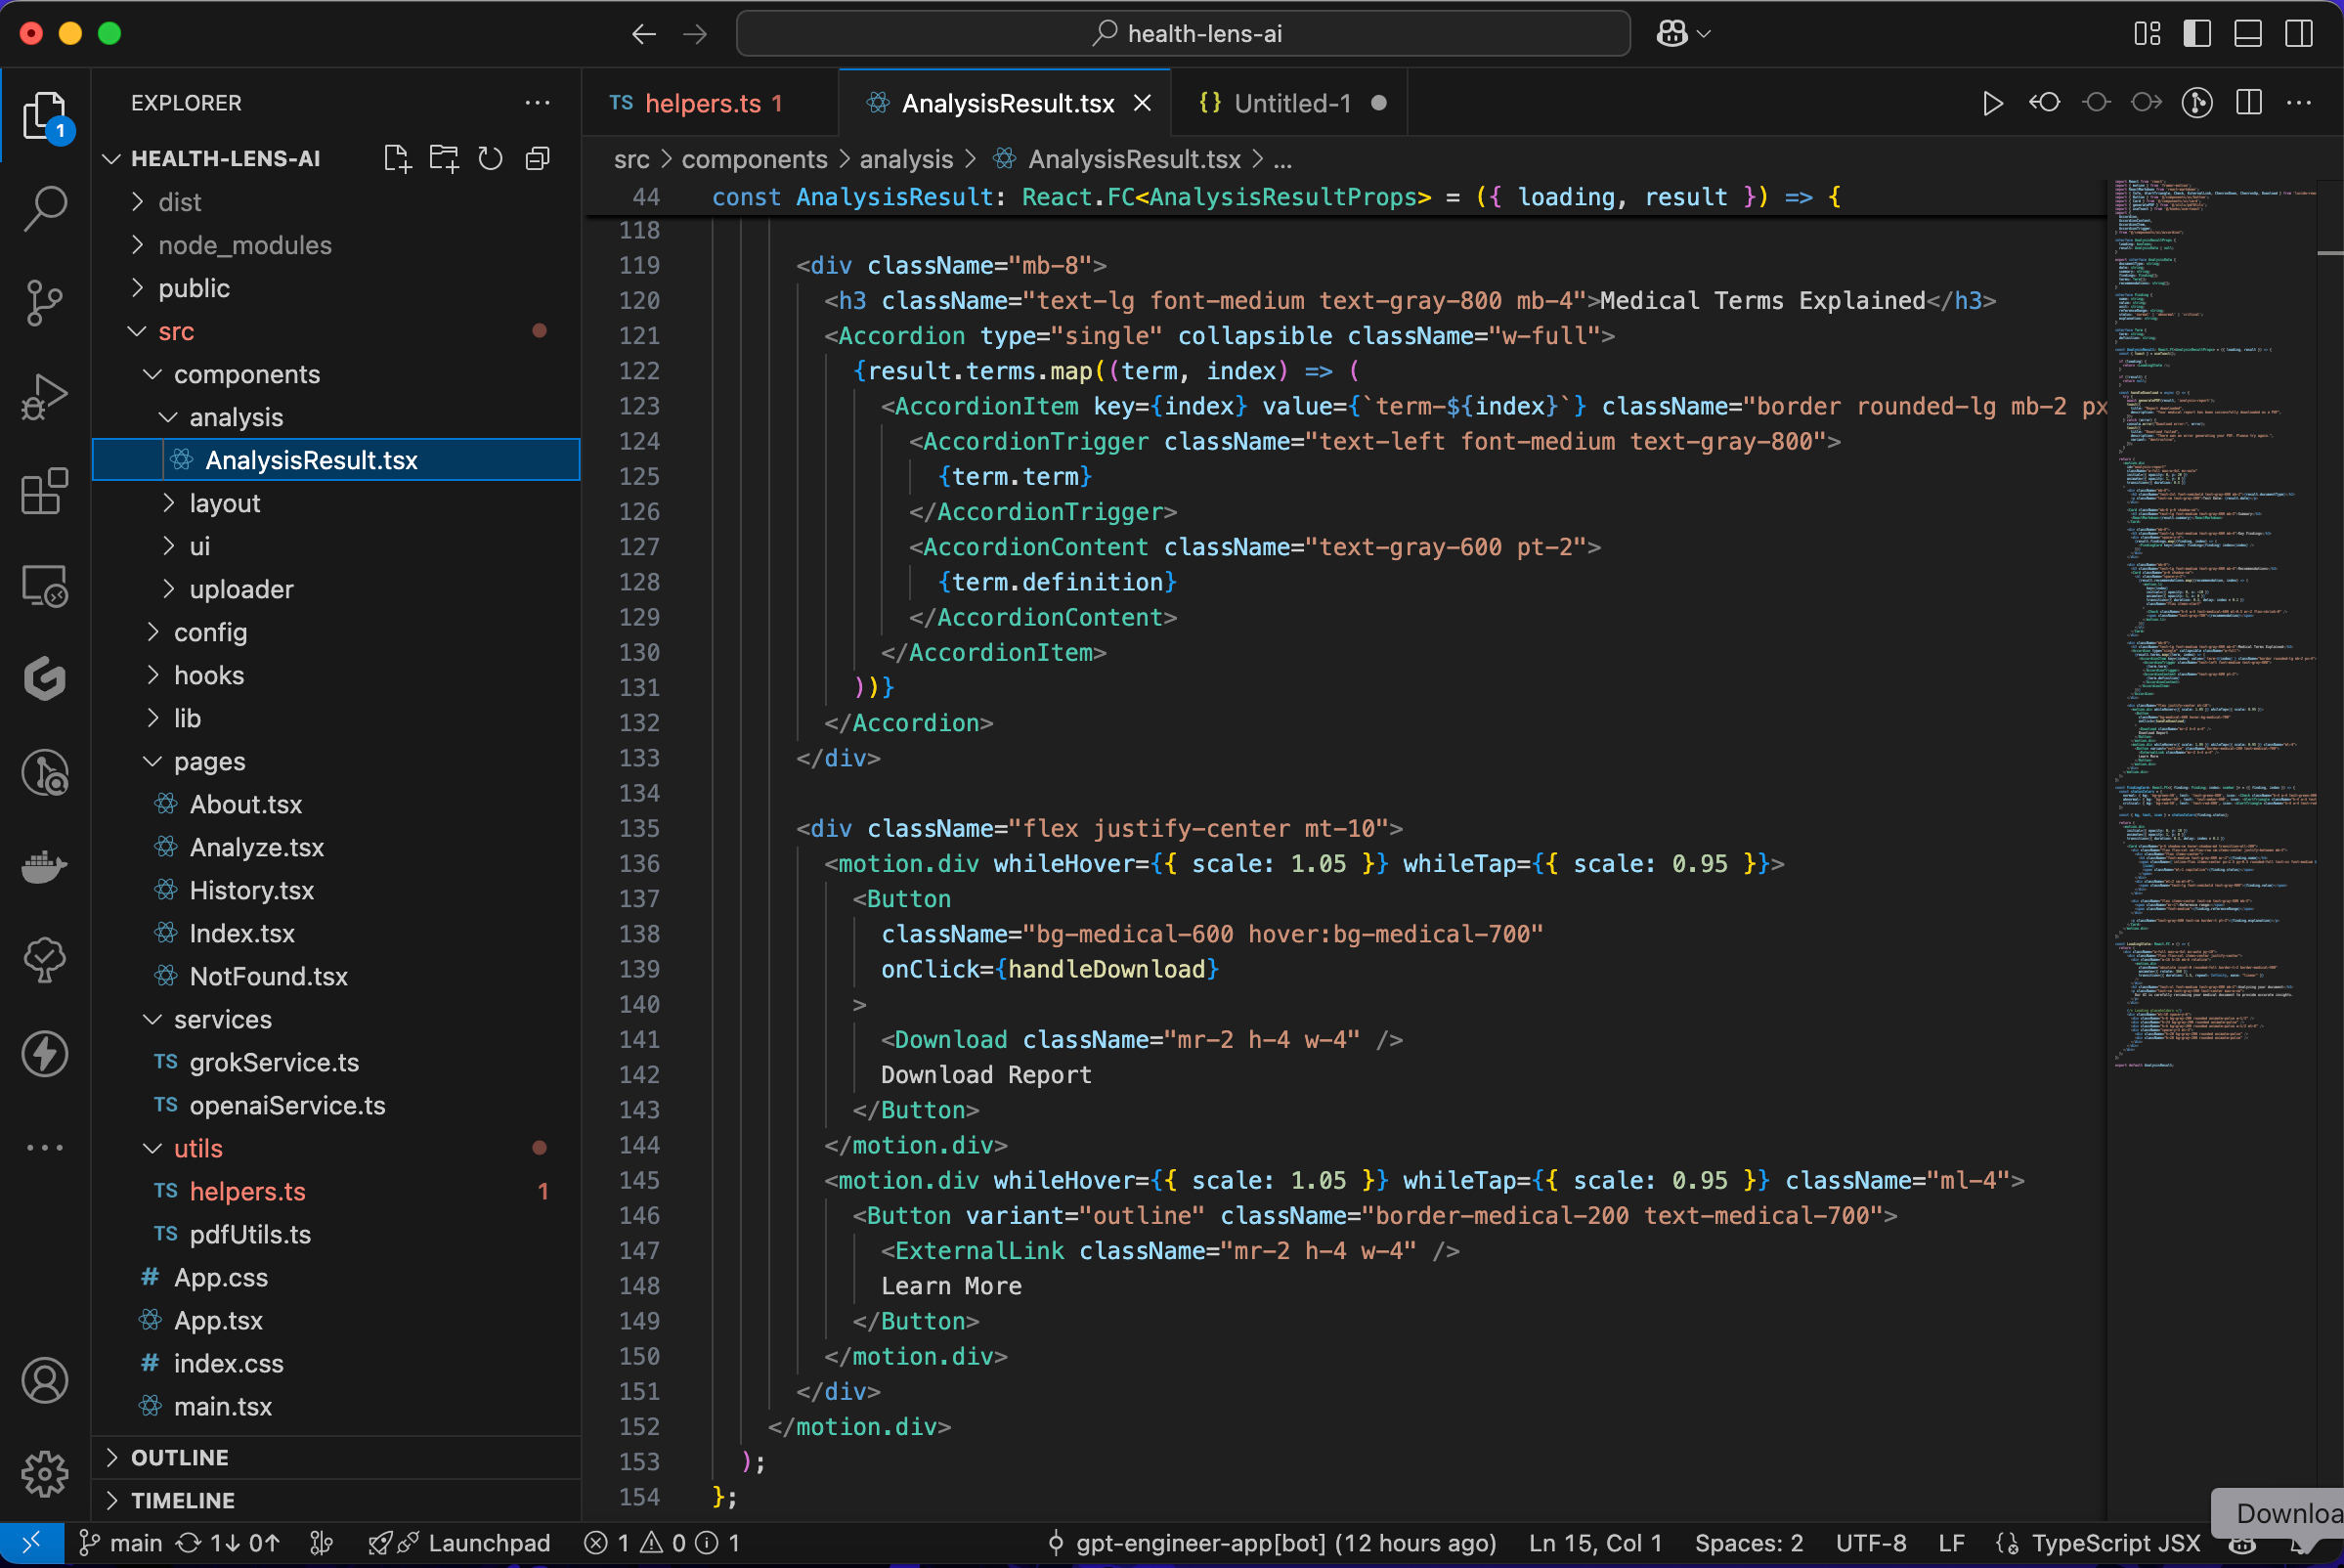Image resolution: width=2344 pixels, height=1568 pixels.
Task: Switch to the Untitled-1 tab
Action: [x=1290, y=103]
